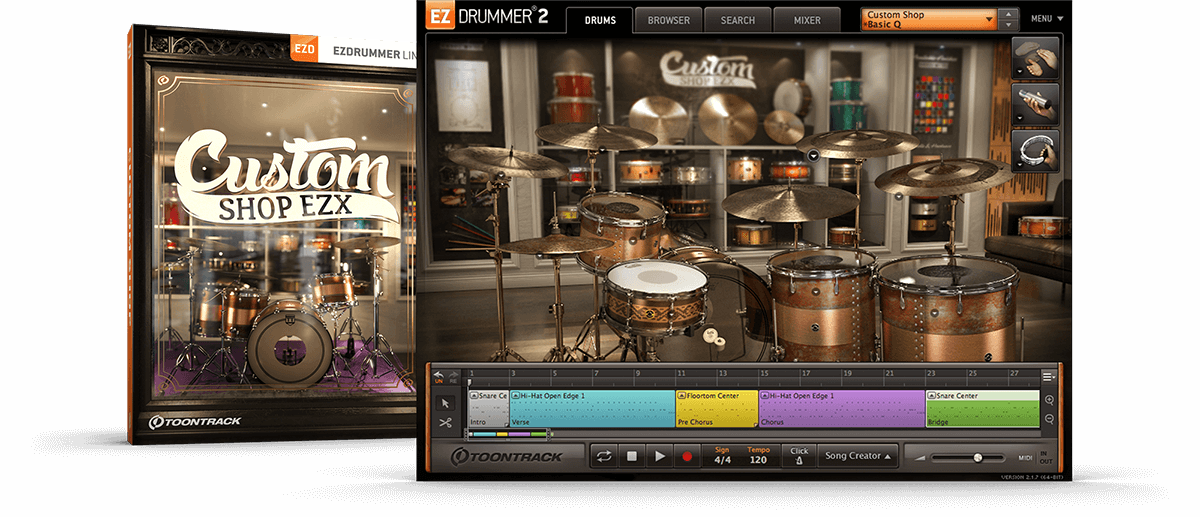Undo the last edit
Screen dimensions: 1200x517
(x=438, y=376)
